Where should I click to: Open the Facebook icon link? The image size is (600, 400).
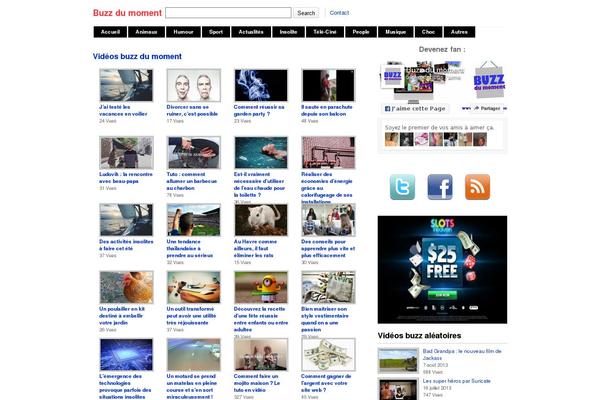click(440, 187)
